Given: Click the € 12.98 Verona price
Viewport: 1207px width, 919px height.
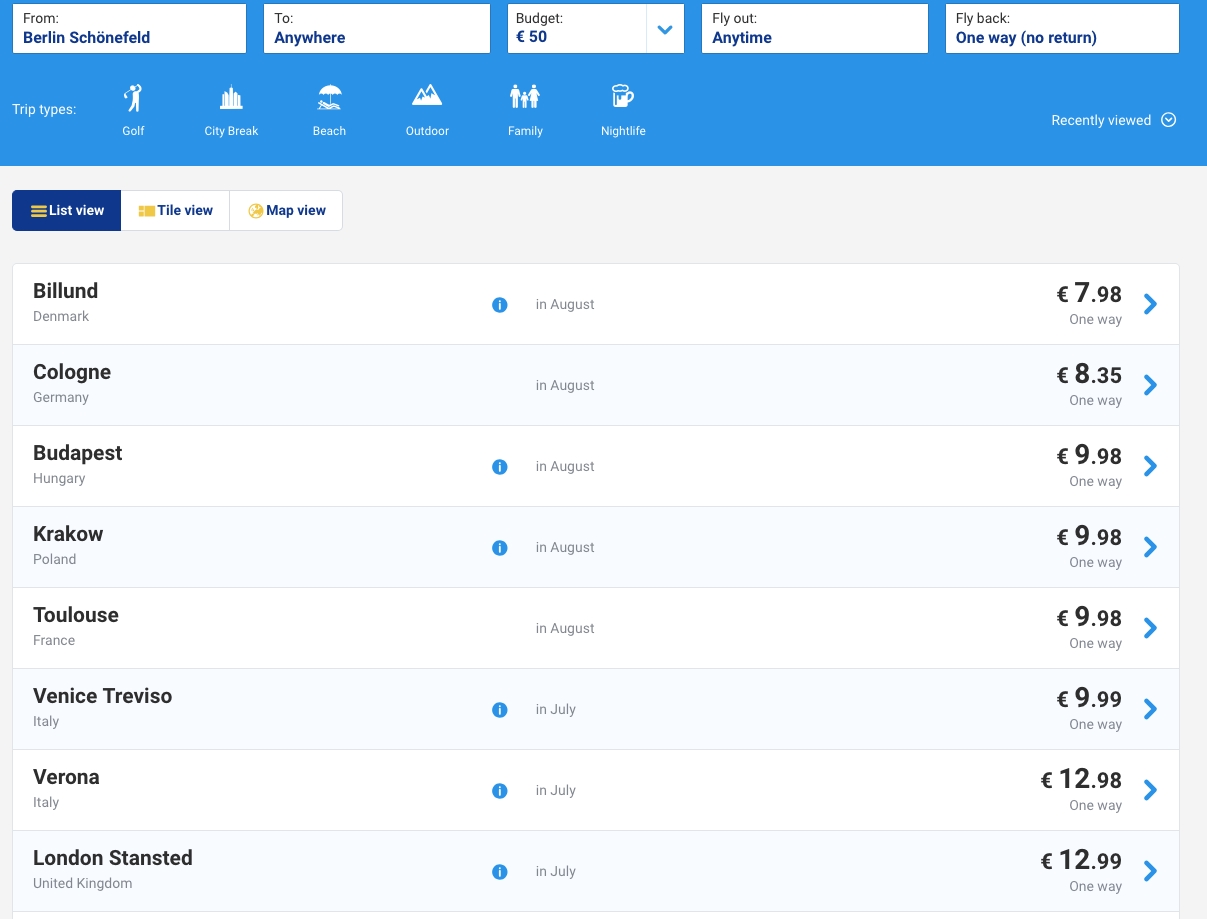Looking at the screenshot, I should coord(1081,779).
